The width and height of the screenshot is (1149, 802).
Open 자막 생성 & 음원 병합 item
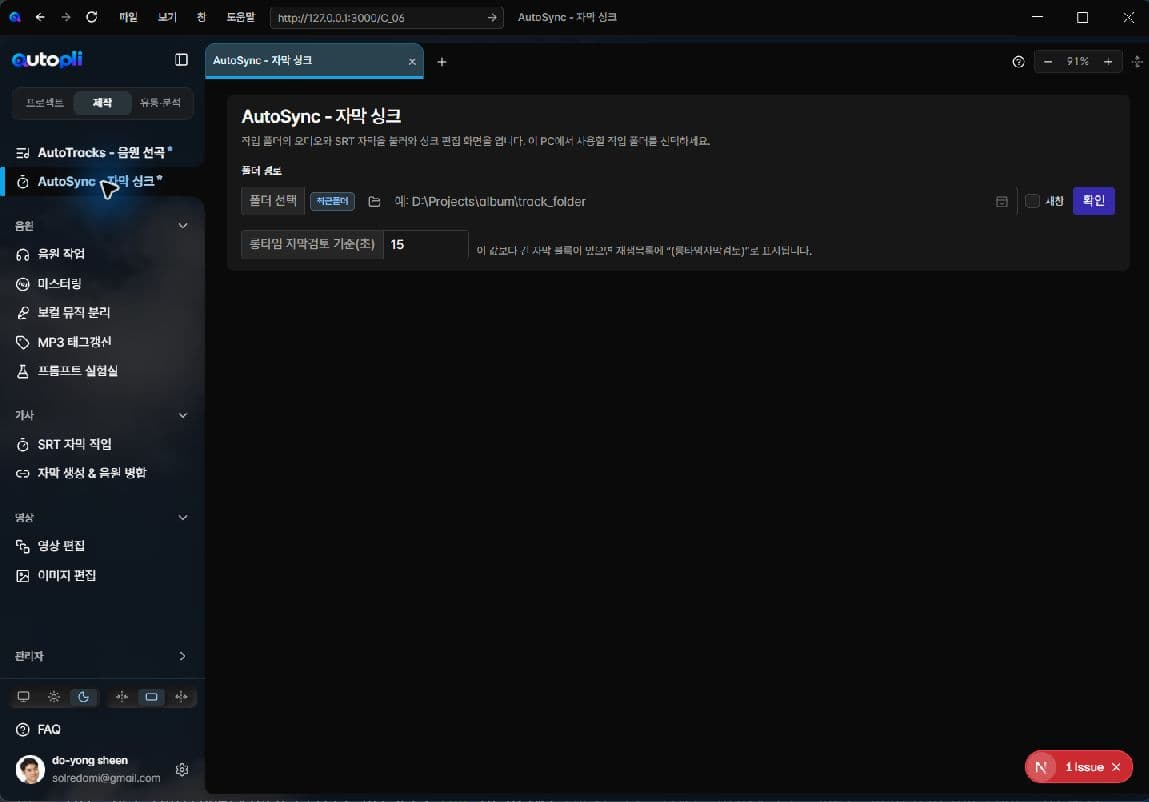(103, 473)
